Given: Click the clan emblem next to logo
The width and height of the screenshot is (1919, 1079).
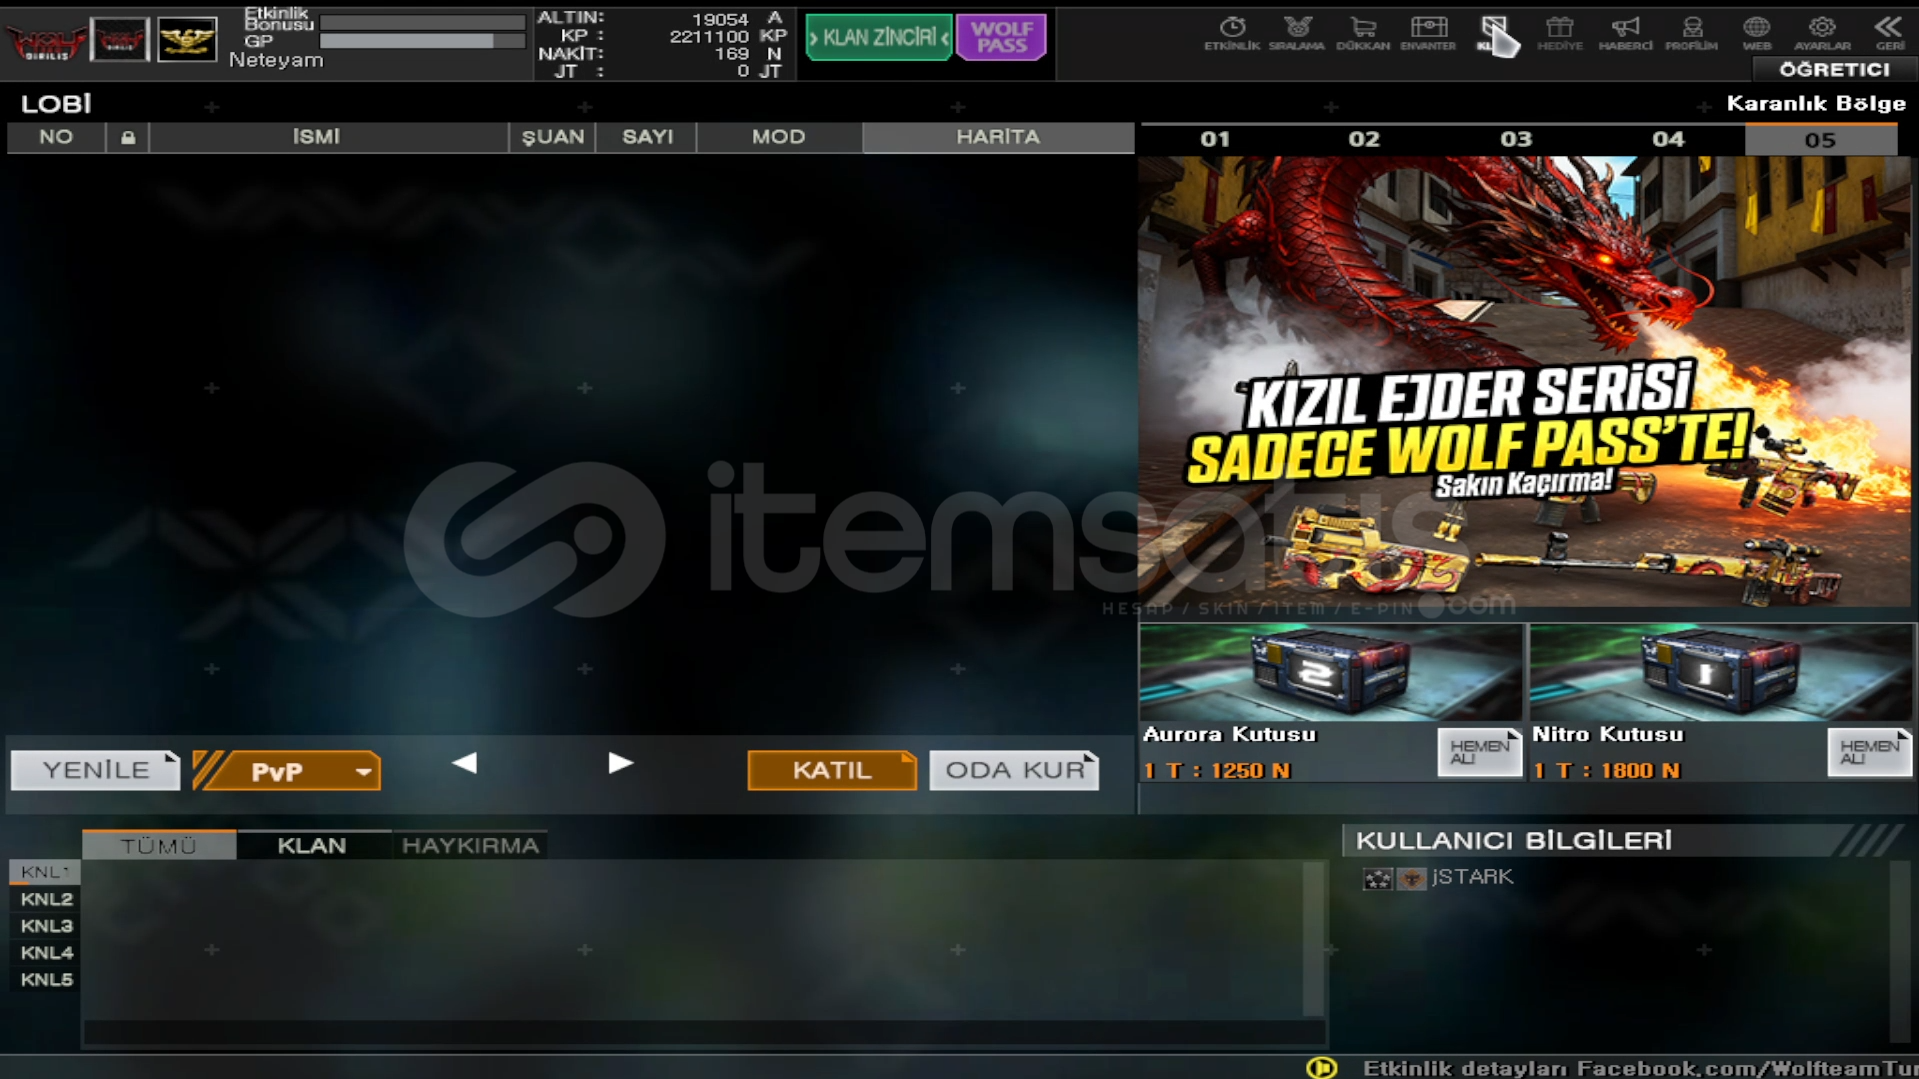Looking at the screenshot, I should (120, 40).
